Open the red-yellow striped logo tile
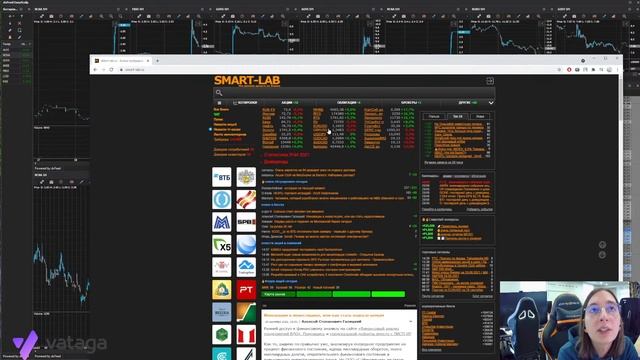This screenshot has width=640, height=360. 246,200
